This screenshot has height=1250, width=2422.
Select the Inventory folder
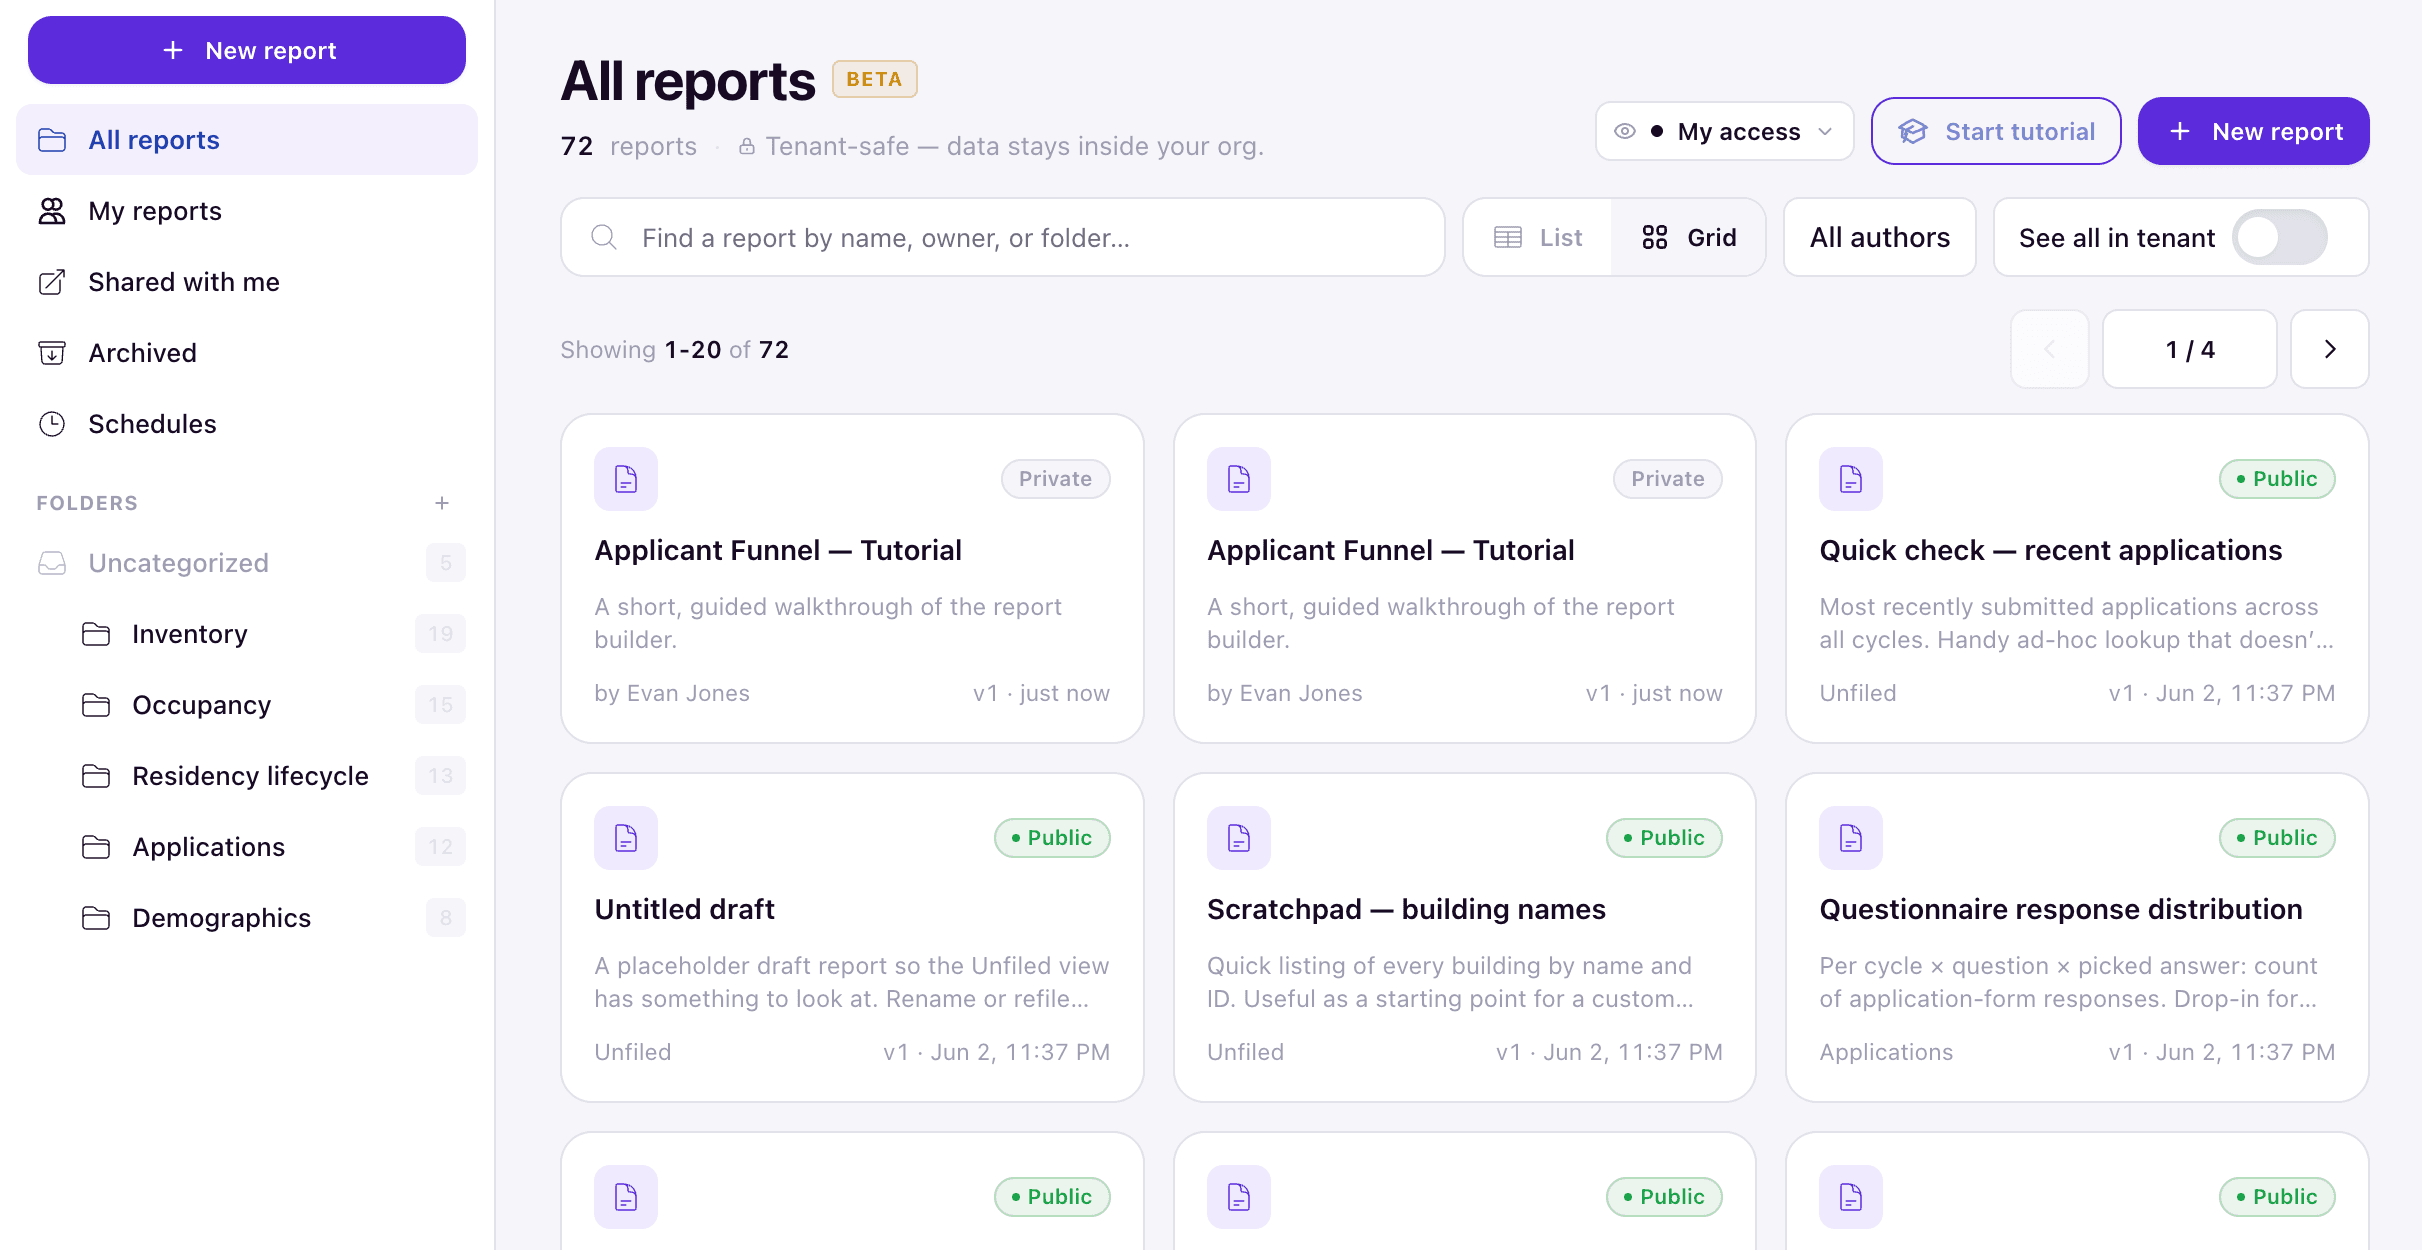pyautogui.click(x=269, y=634)
